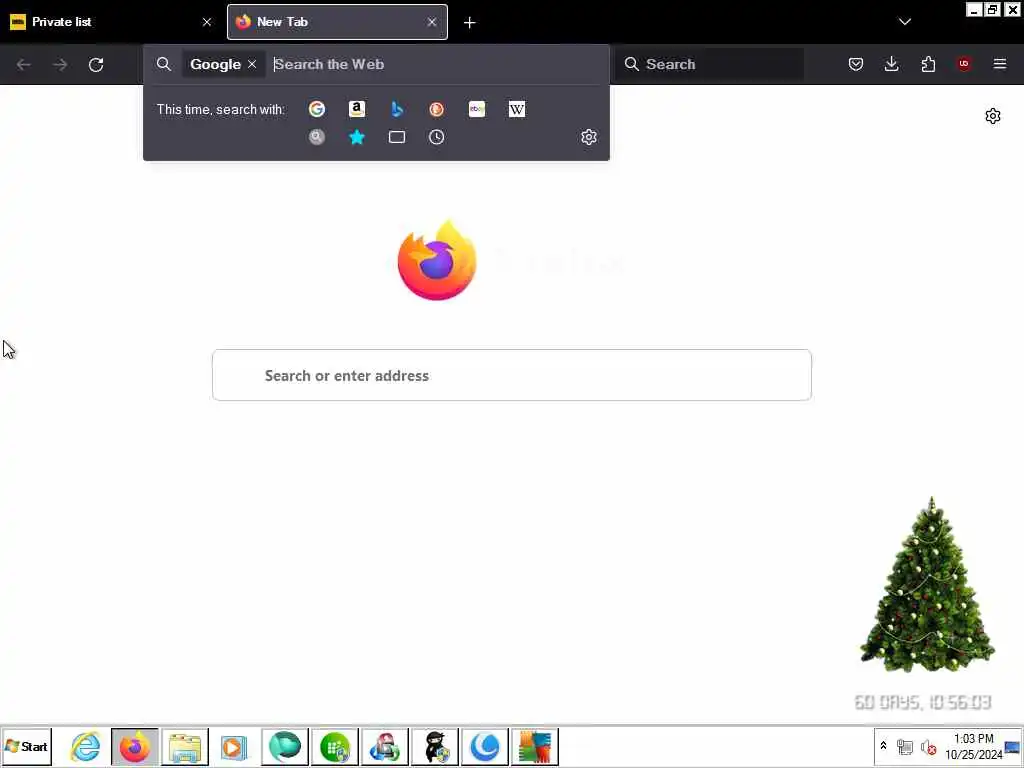
Task: Switch to the Private list tab
Action: pos(110,22)
